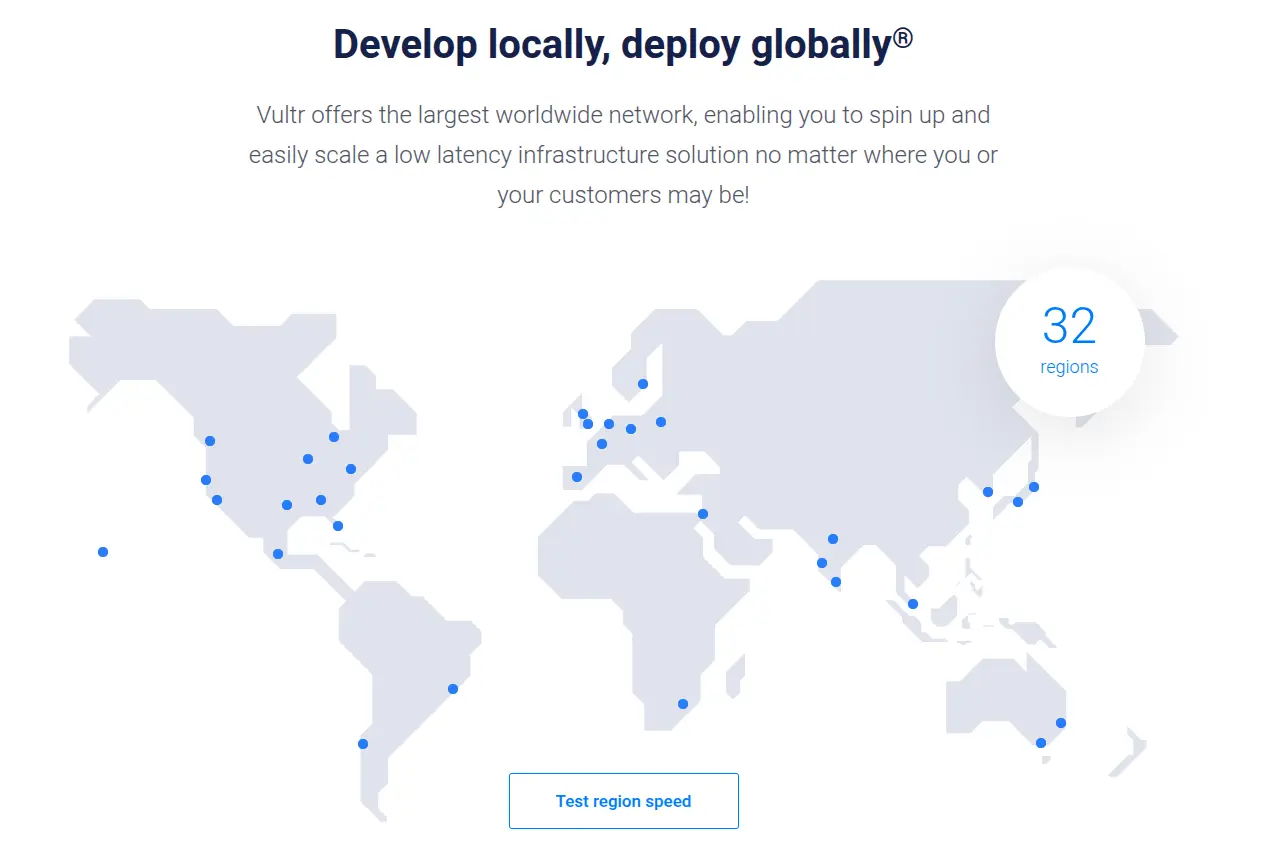Click the 32 regions circle badge
1262x867 pixels.
pyautogui.click(x=1069, y=340)
